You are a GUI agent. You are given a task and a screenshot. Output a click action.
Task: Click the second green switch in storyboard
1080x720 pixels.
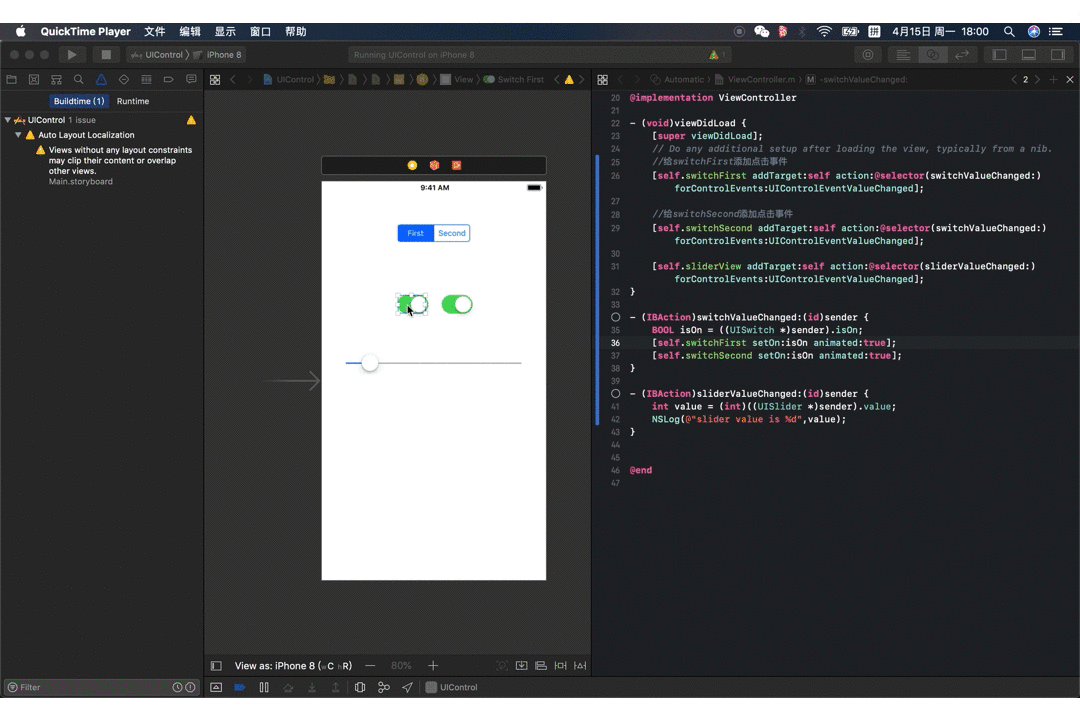tap(457, 305)
